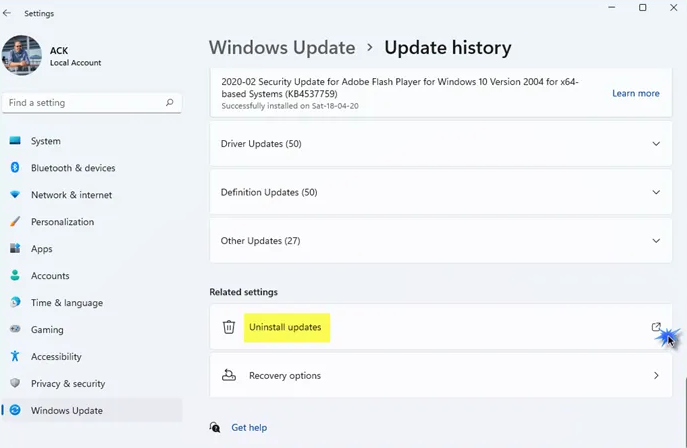
Task: Click the Privacy & security shield icon
Action: 15,383
